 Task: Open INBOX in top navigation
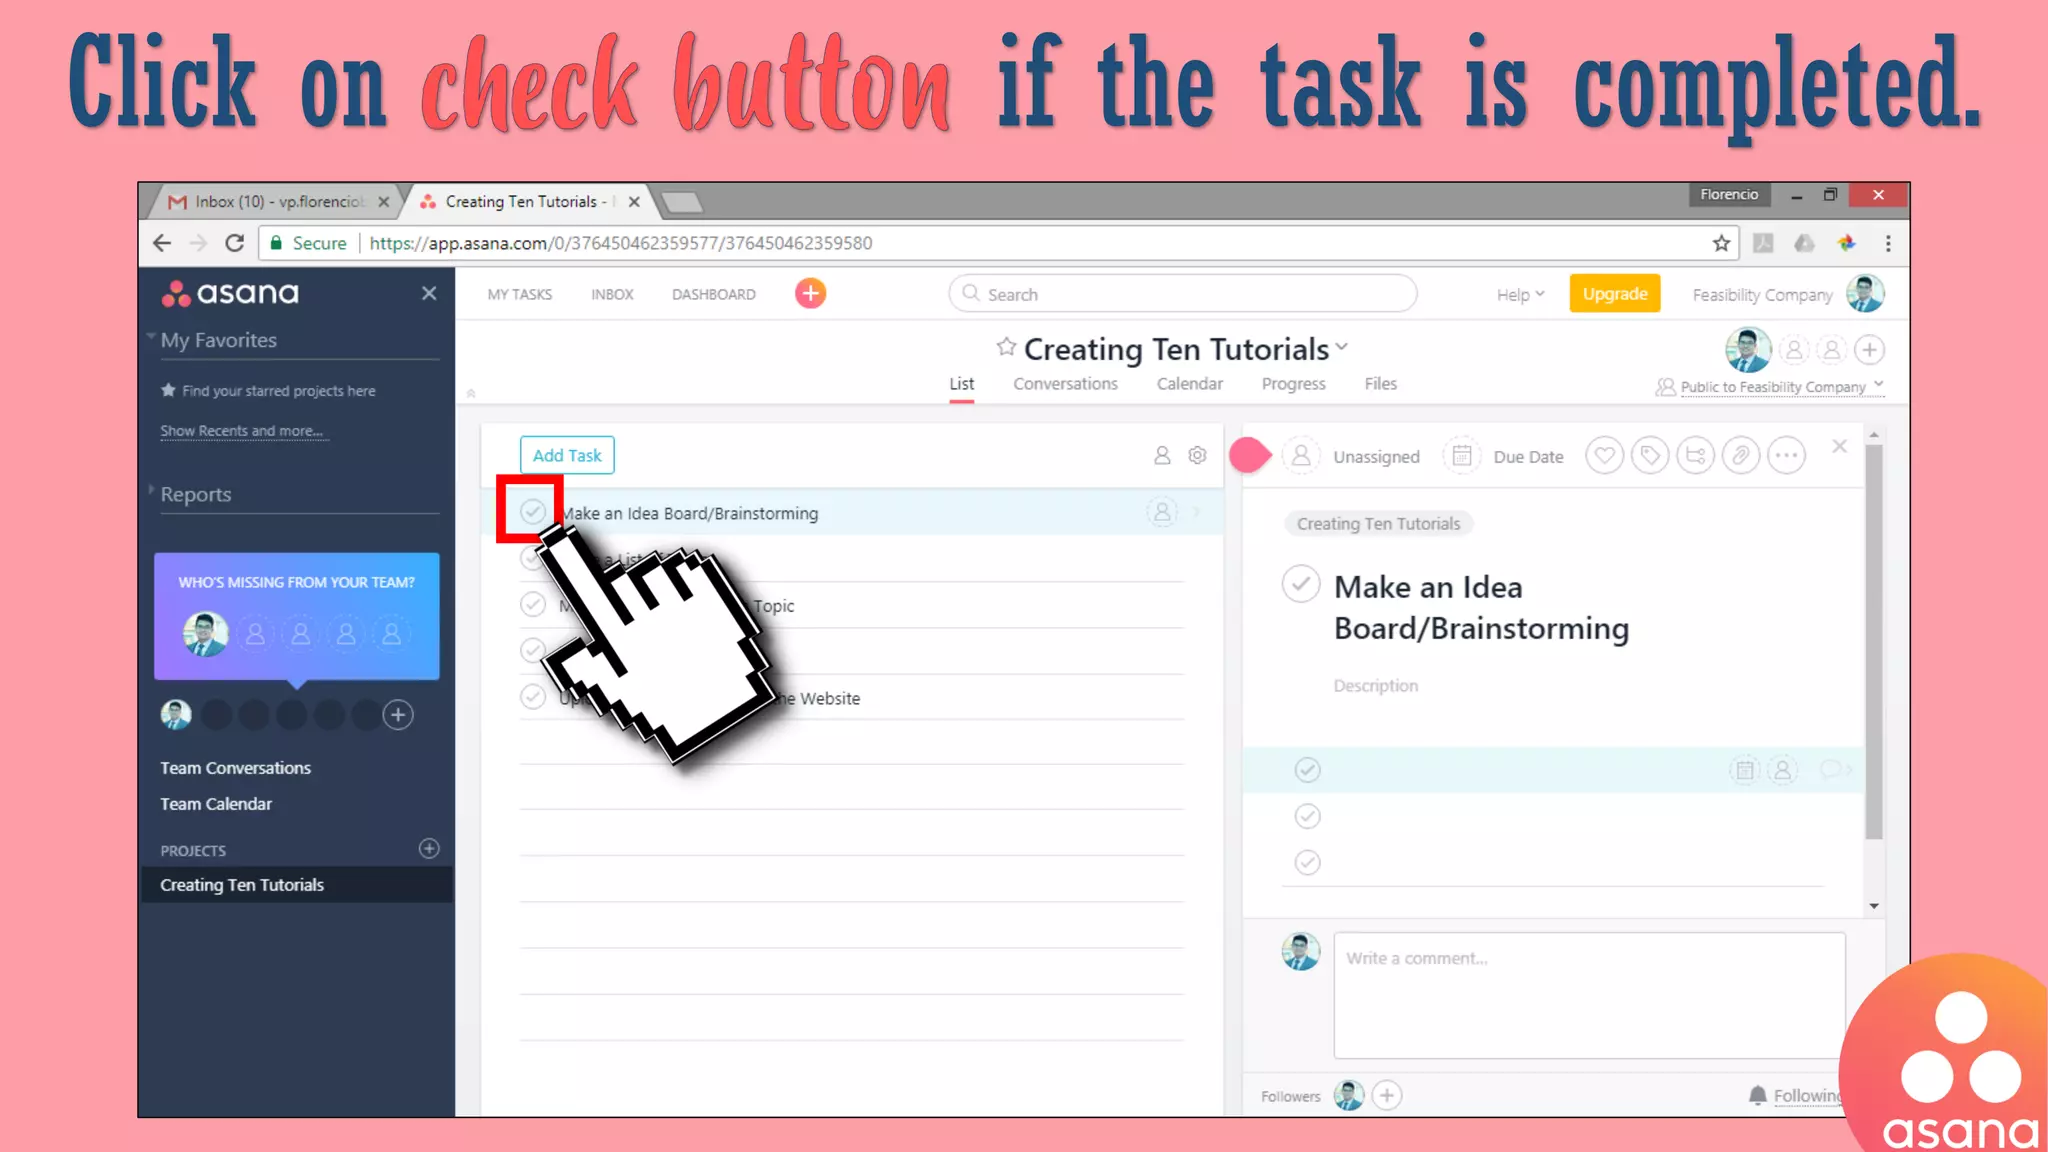[612, 294]
